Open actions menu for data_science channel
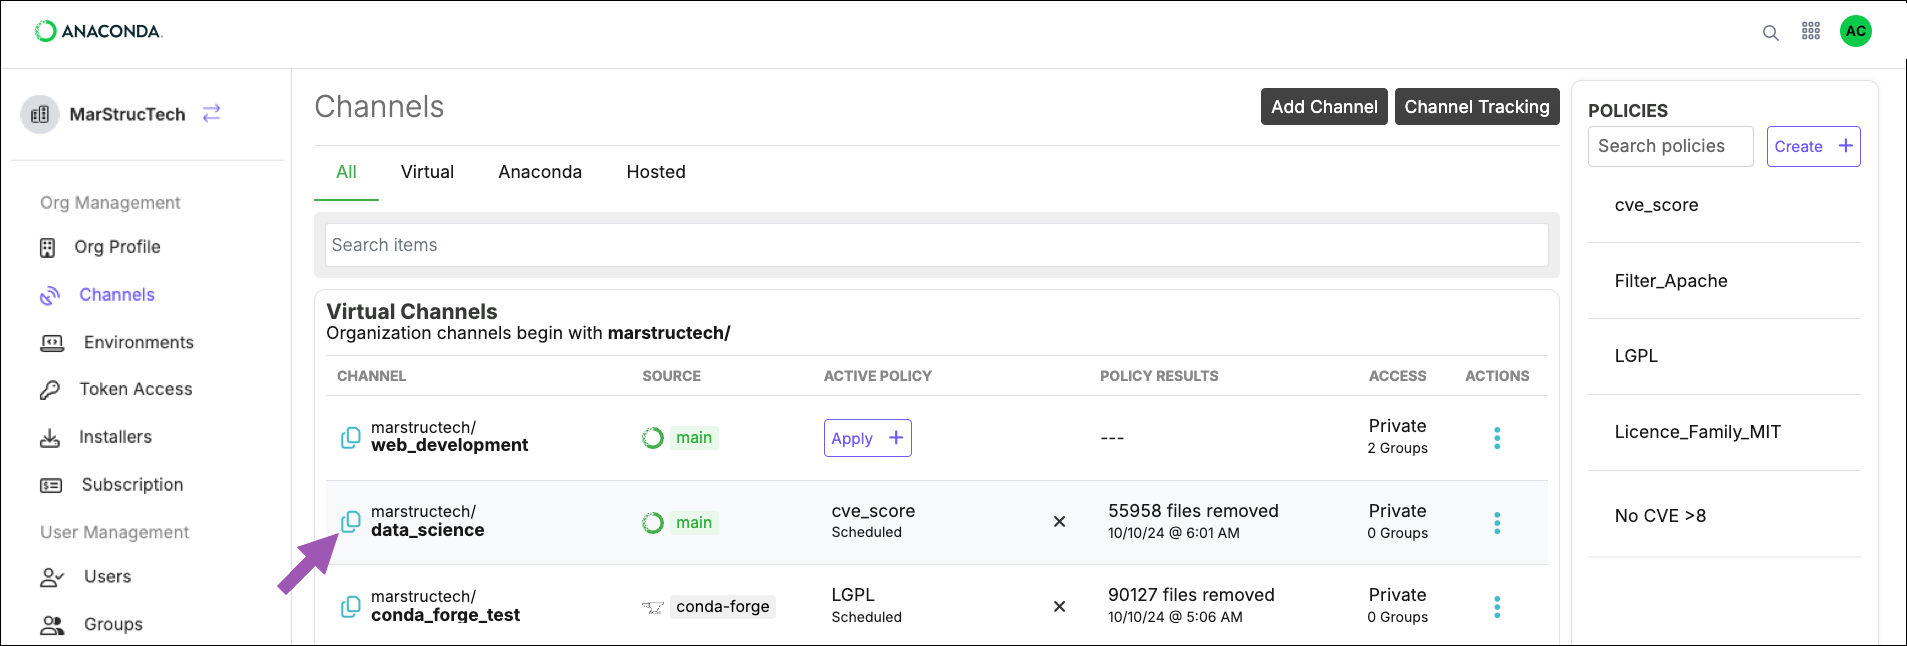1907x646 pixels. coord(1497,523)
